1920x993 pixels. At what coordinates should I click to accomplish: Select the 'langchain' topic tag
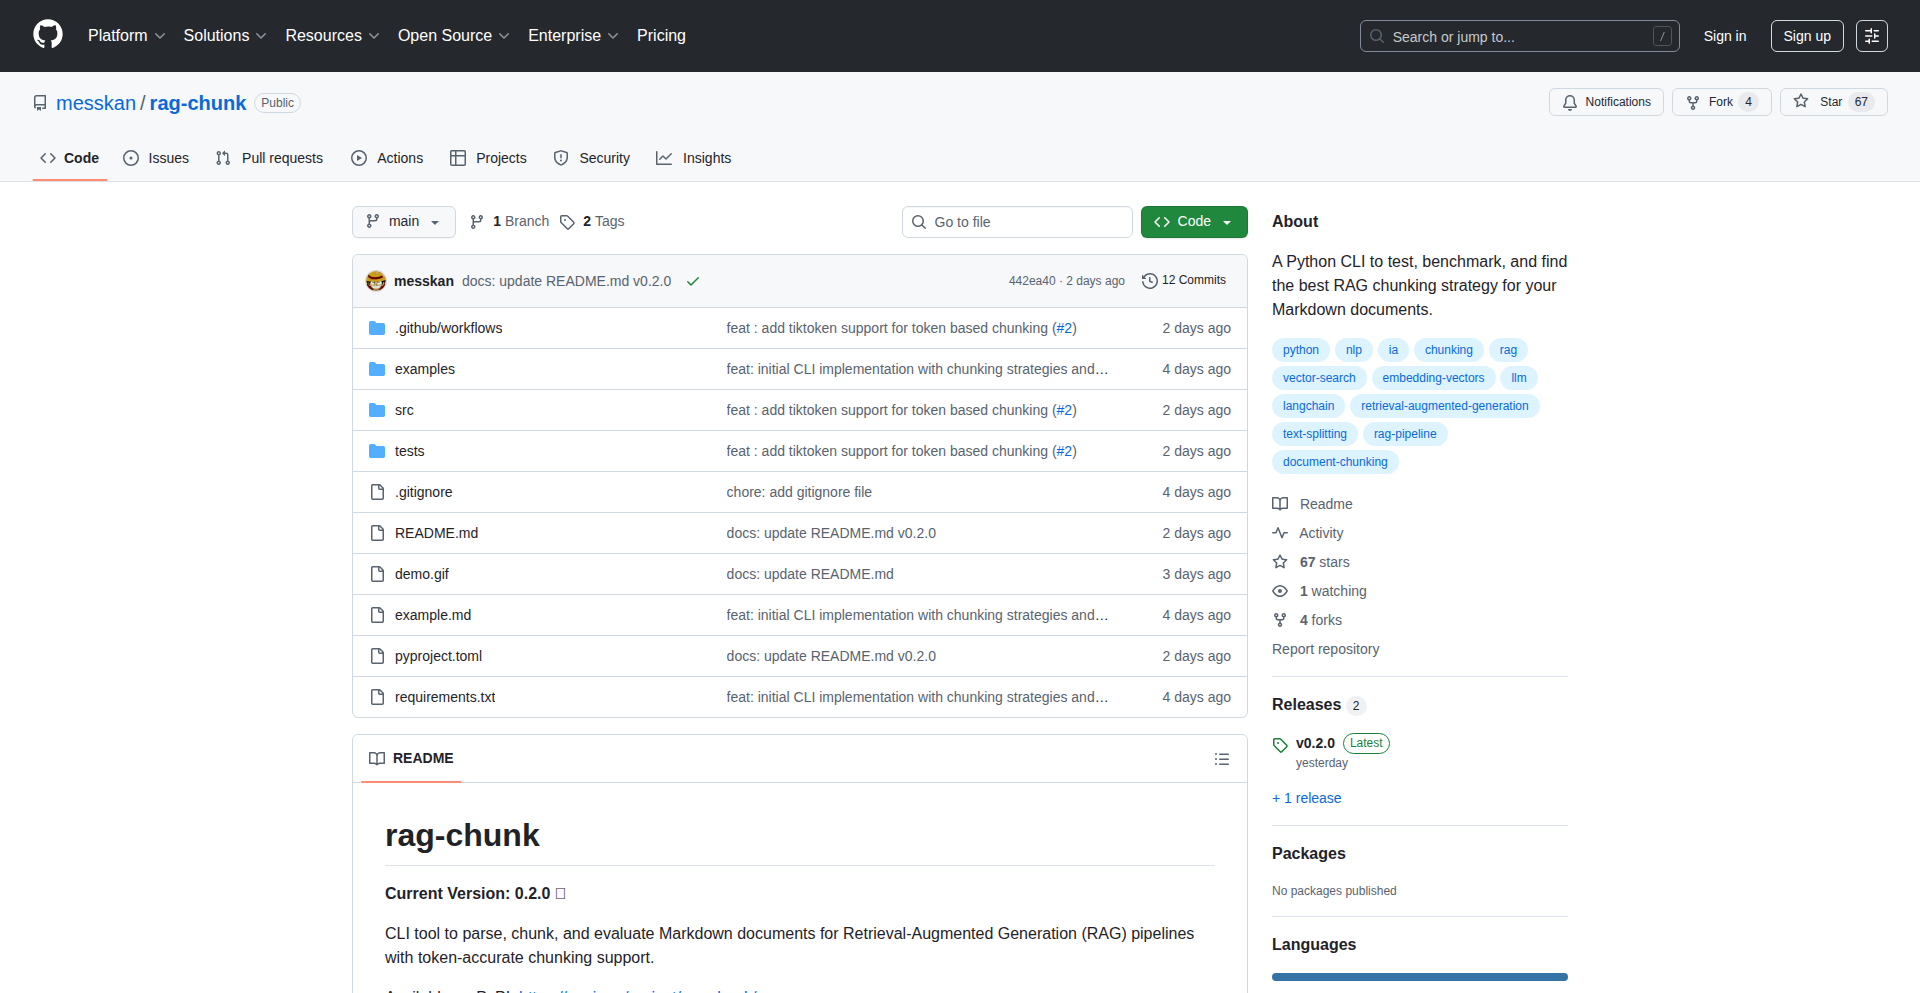1308,406
